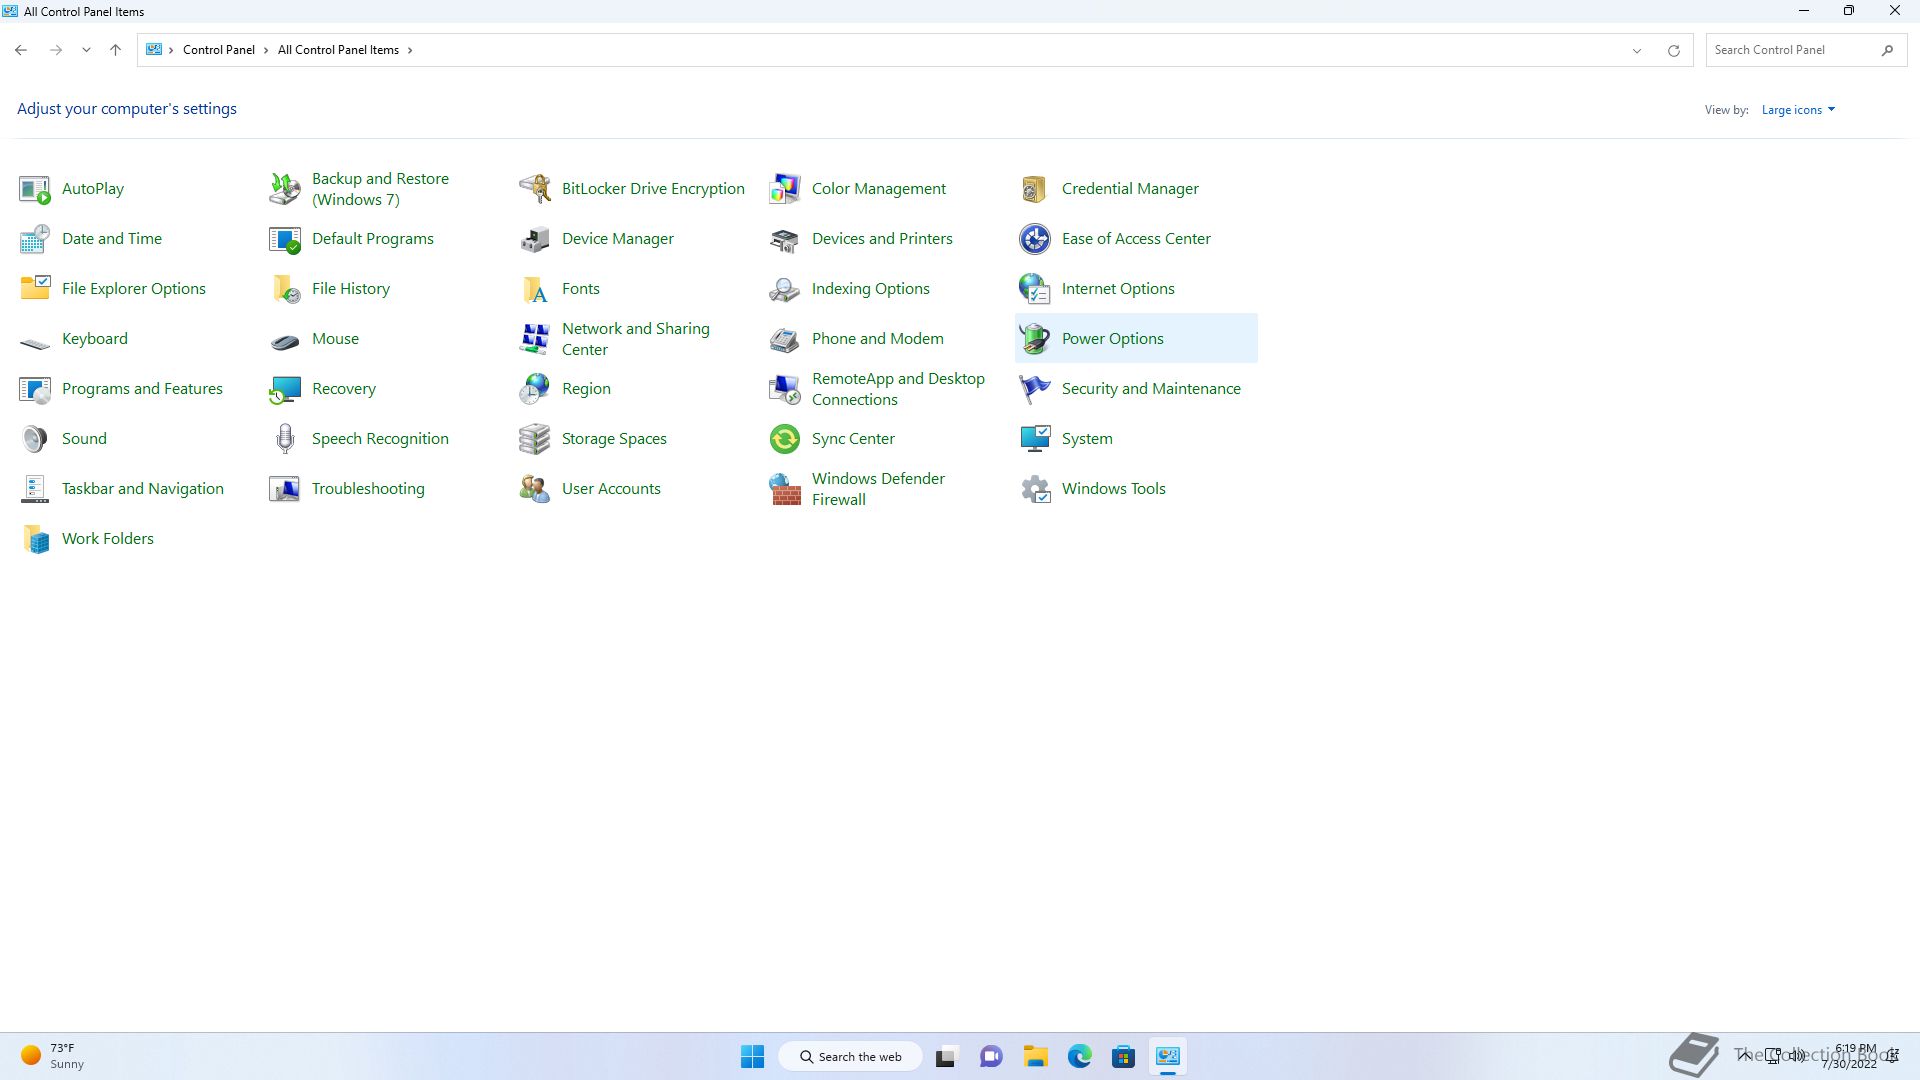Image resolution: width=1920 pixels, height=1080 pixels.
Task: Open the User Accounts text link
Action: pyautogui.click(x=611, y=489)
